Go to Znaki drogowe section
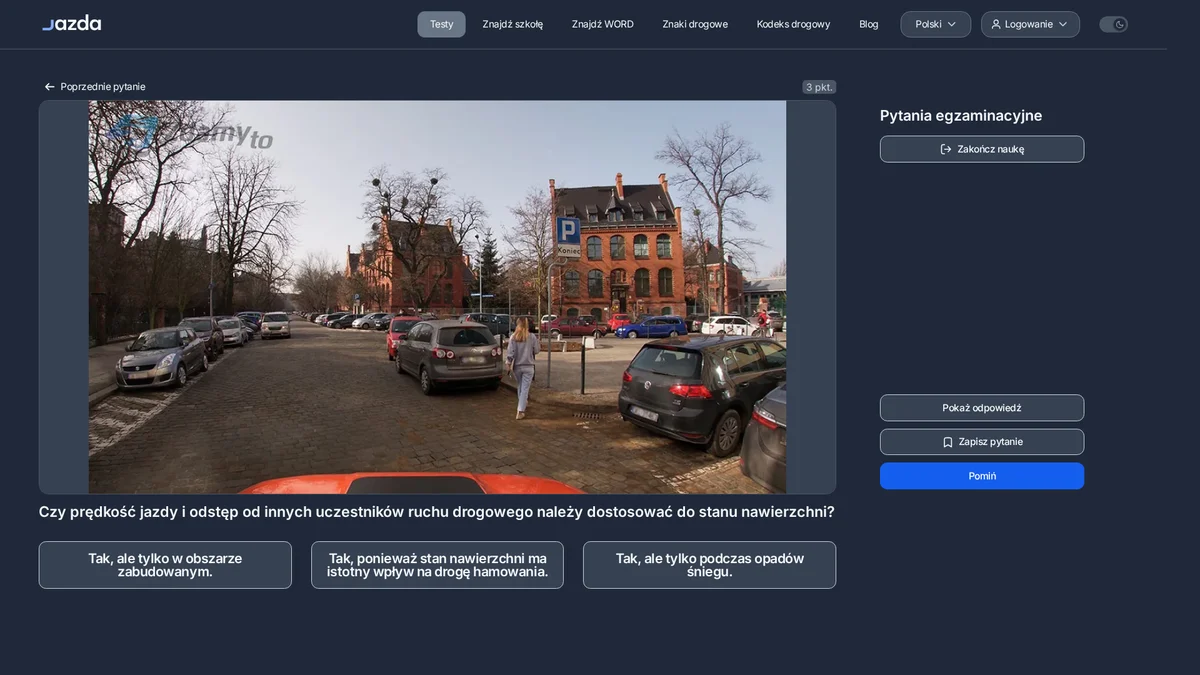This screenshot has height=675, width=1200. point(695,24)
